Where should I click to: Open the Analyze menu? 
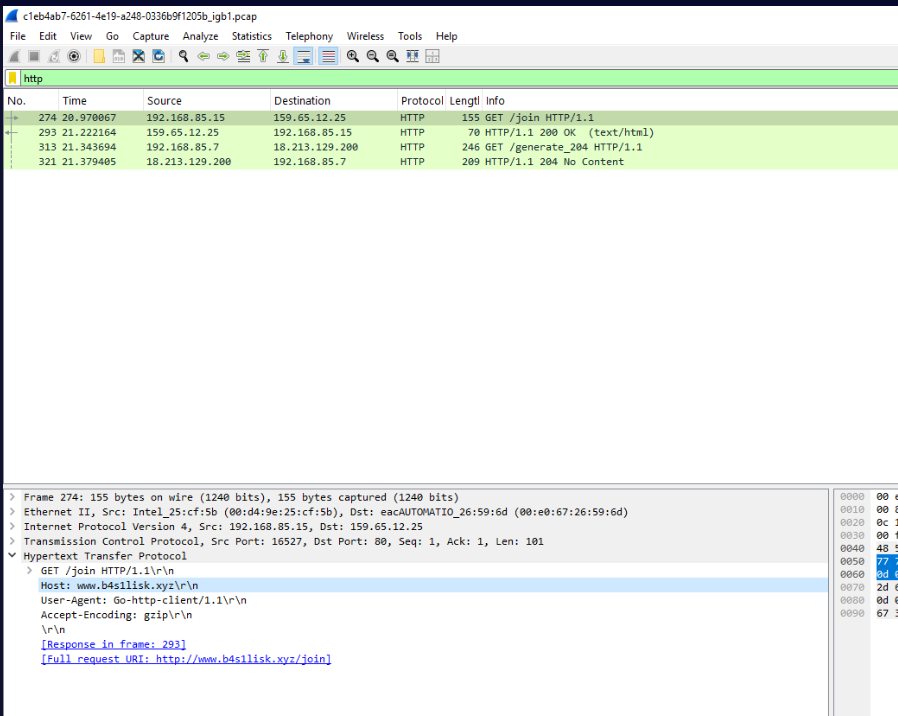tap(200, 36)
